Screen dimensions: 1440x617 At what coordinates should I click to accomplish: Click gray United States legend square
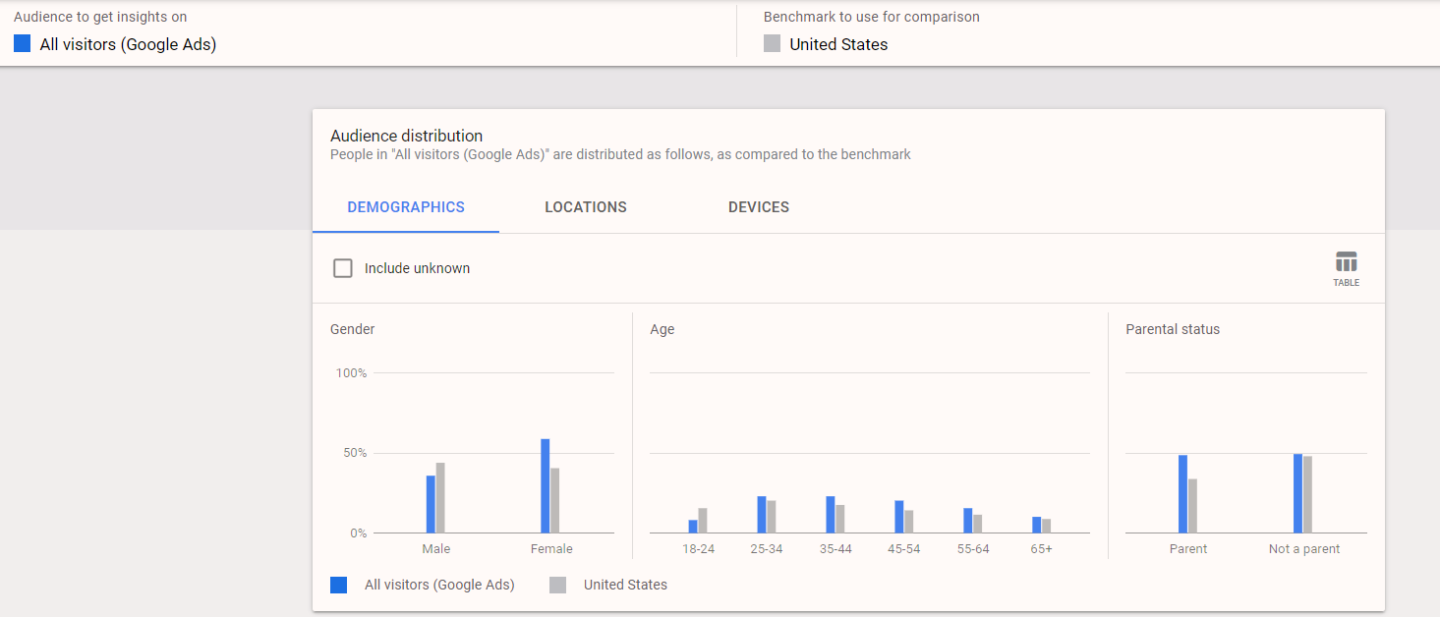click(x=558, y=585)
